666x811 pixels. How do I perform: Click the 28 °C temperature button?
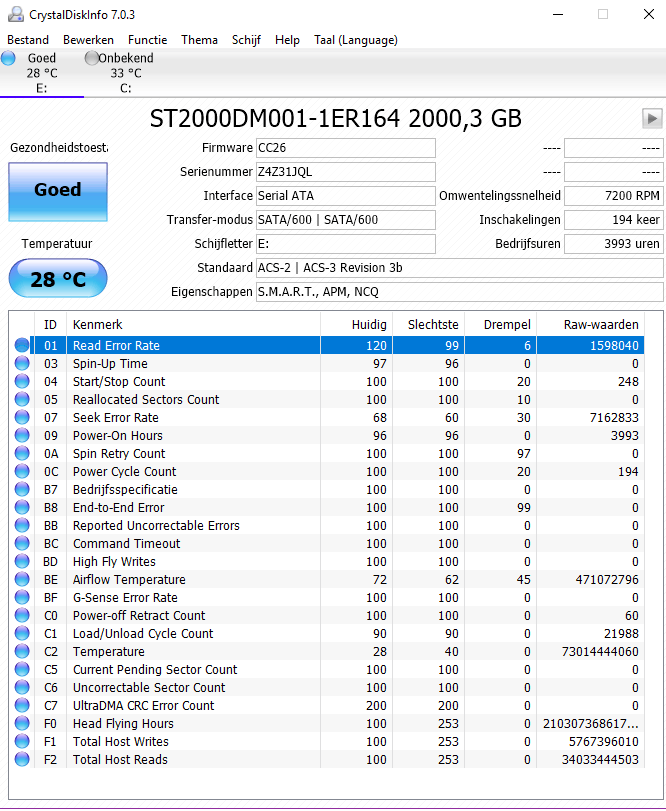pos(58,279)
